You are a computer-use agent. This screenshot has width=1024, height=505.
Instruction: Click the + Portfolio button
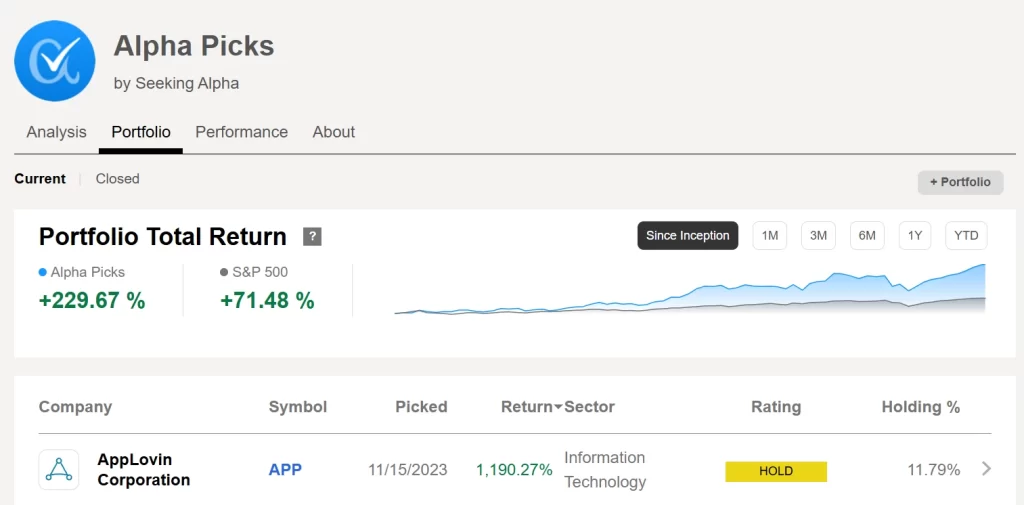[960, 182]
